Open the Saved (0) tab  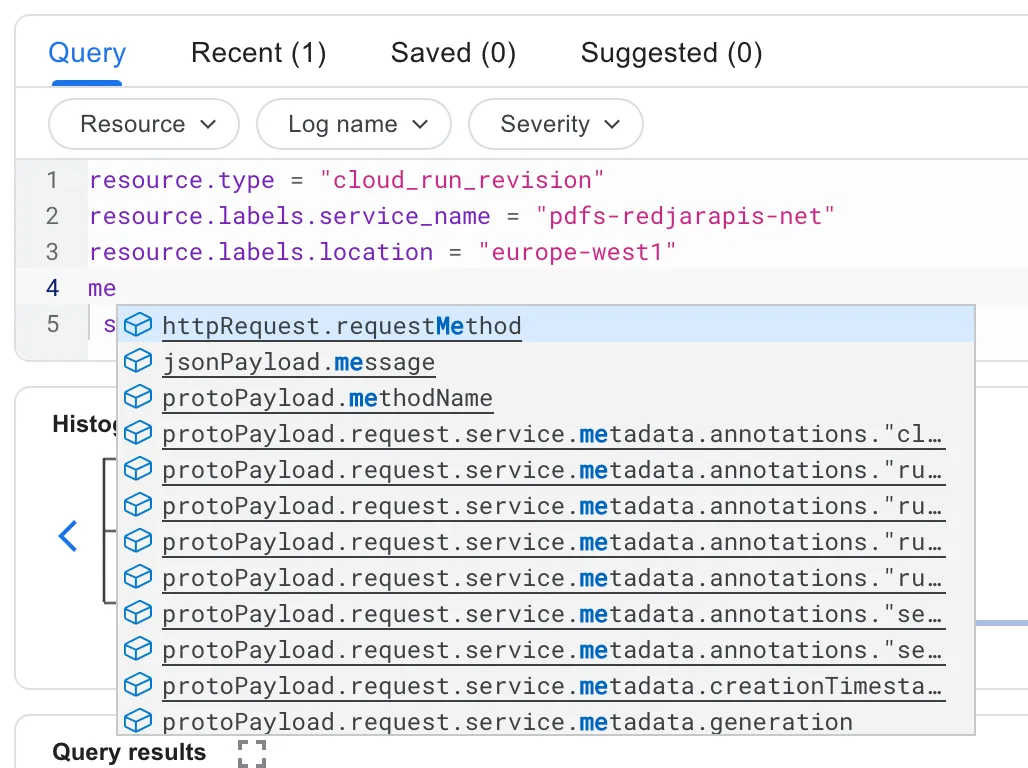pyautogui.click(x=453, y=52)
